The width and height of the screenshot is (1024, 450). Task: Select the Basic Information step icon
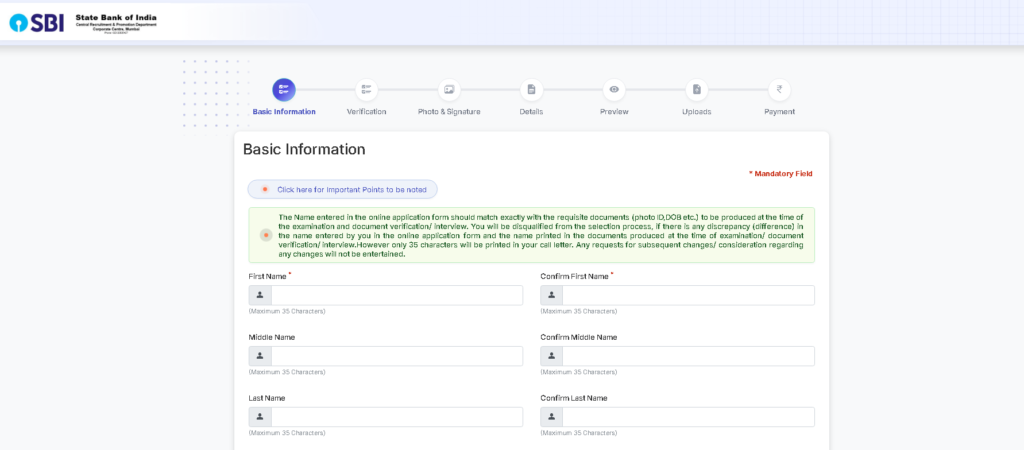click(283, 89)
